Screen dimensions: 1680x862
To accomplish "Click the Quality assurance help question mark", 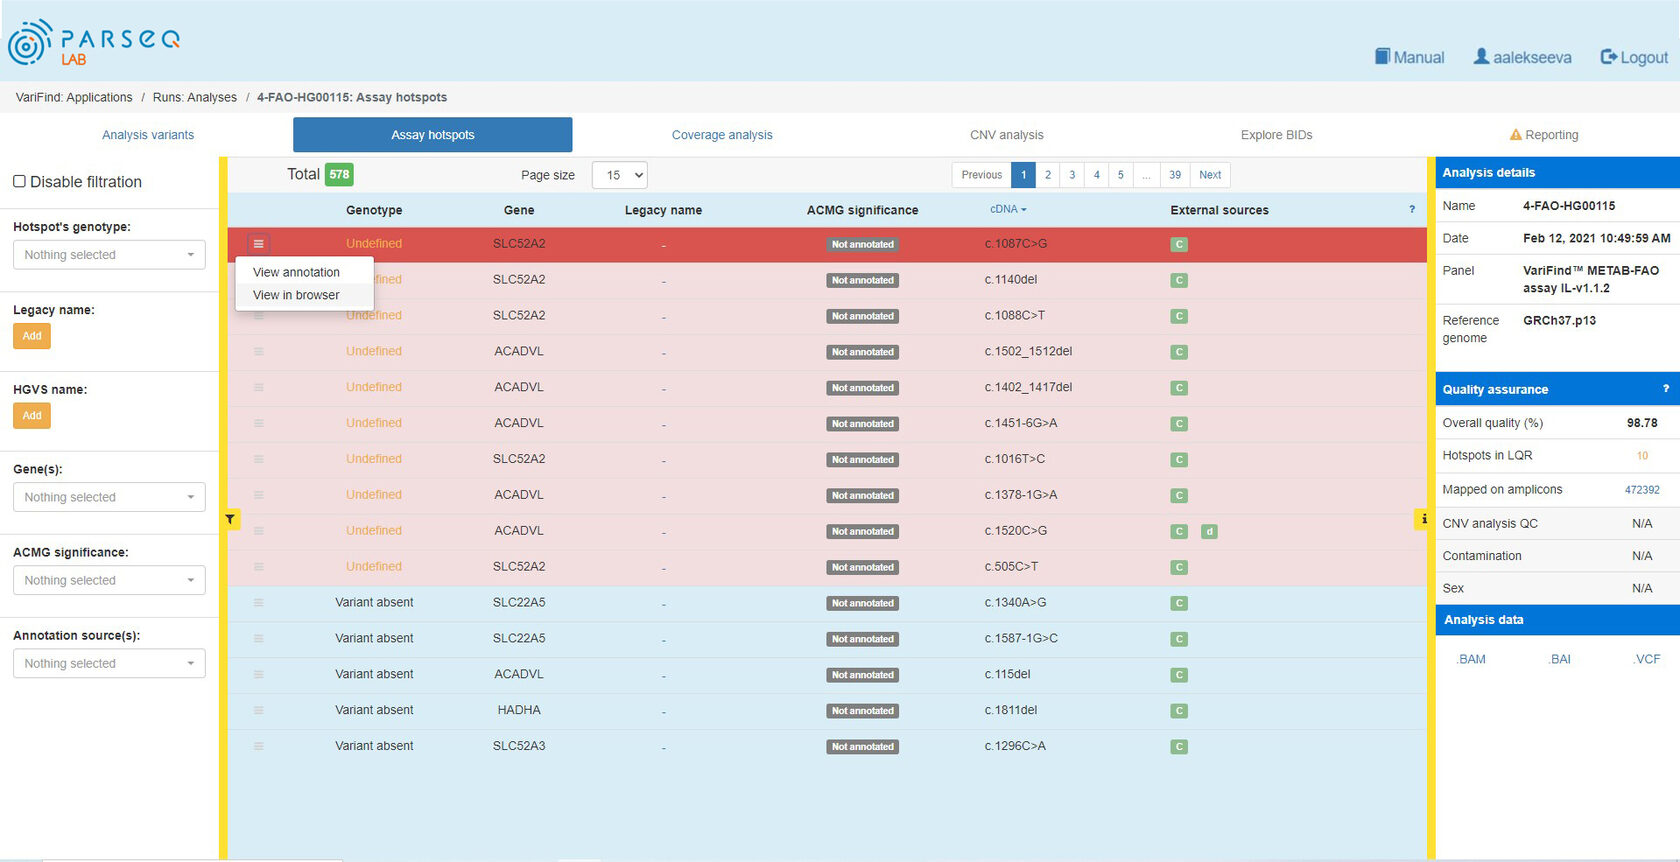I will click(x=1665, y=389).
